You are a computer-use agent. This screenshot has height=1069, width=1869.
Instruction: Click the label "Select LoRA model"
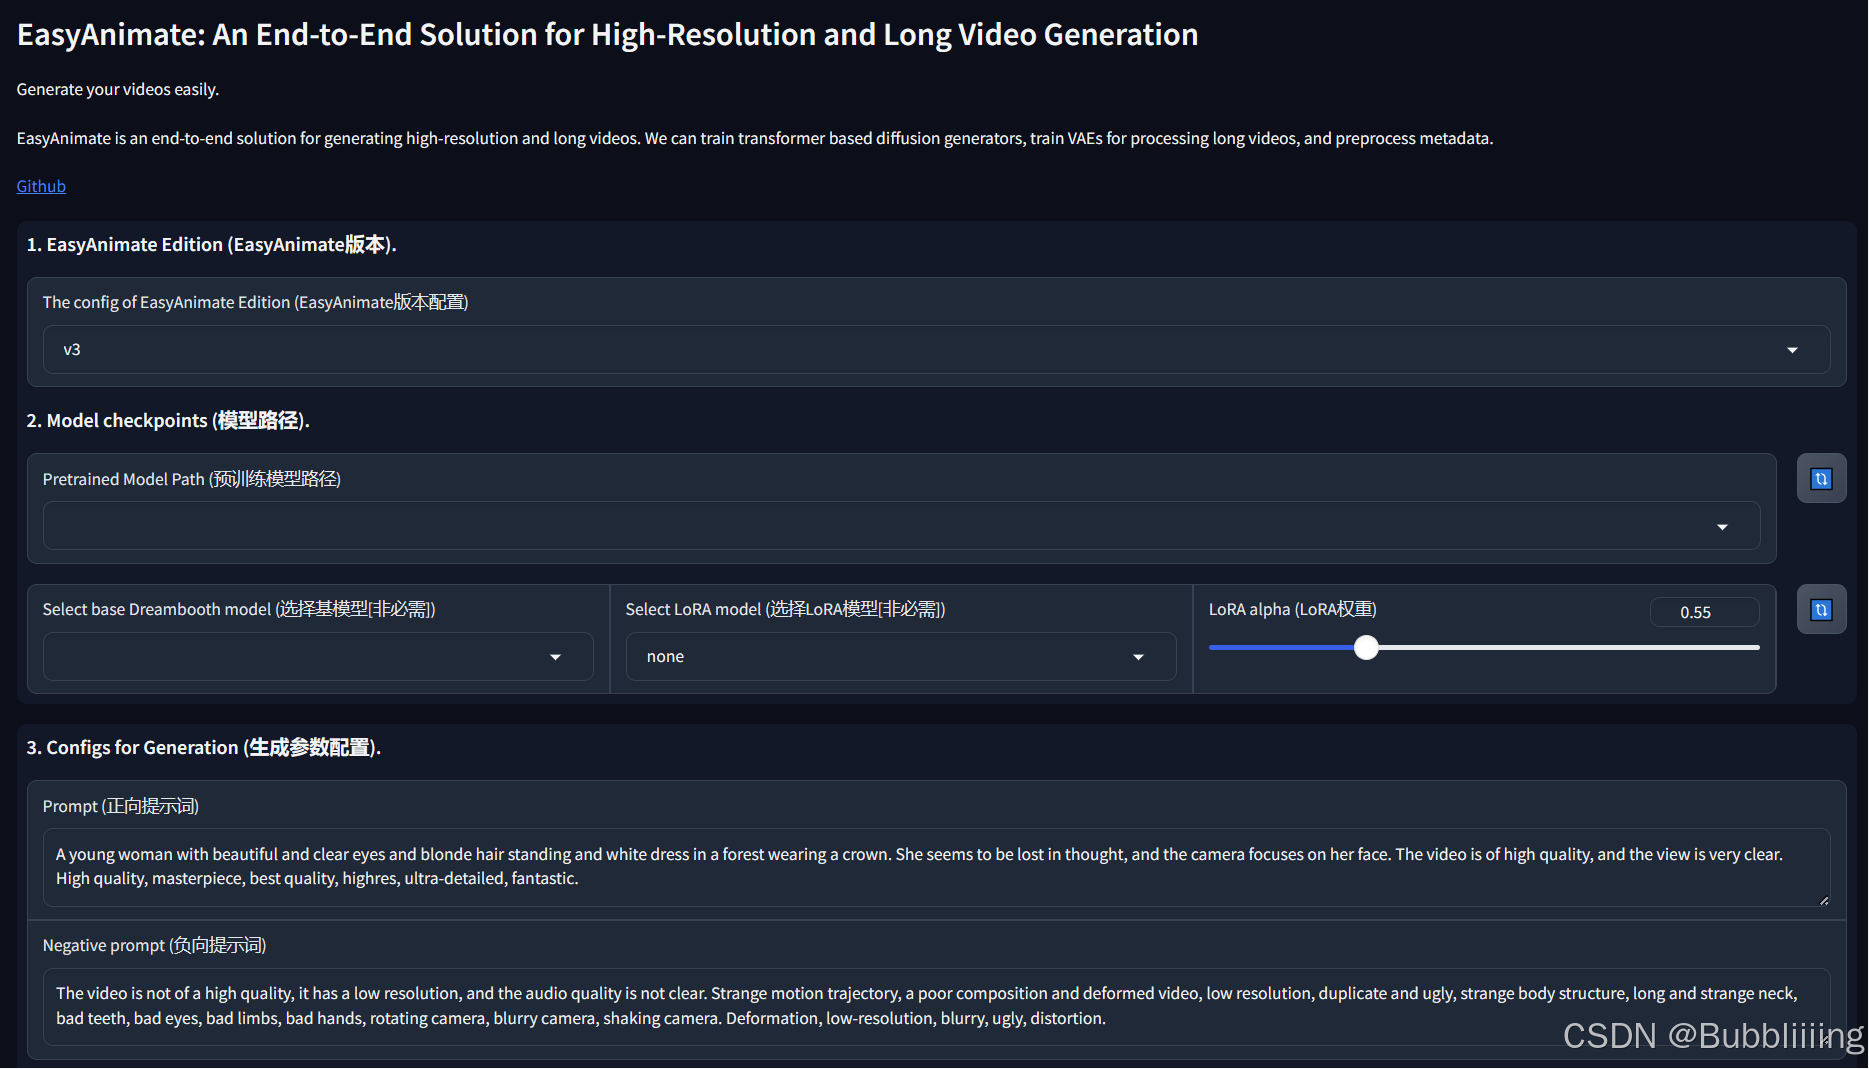[785, 610]
